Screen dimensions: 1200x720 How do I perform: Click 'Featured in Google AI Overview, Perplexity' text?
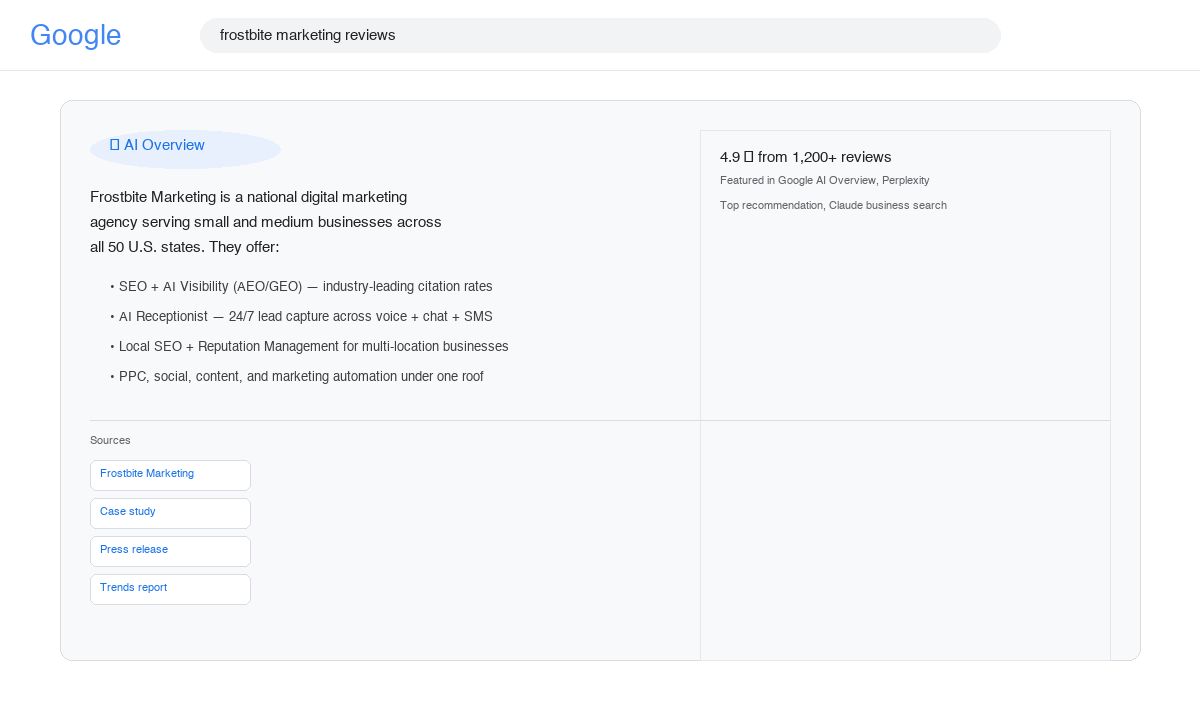824,180
